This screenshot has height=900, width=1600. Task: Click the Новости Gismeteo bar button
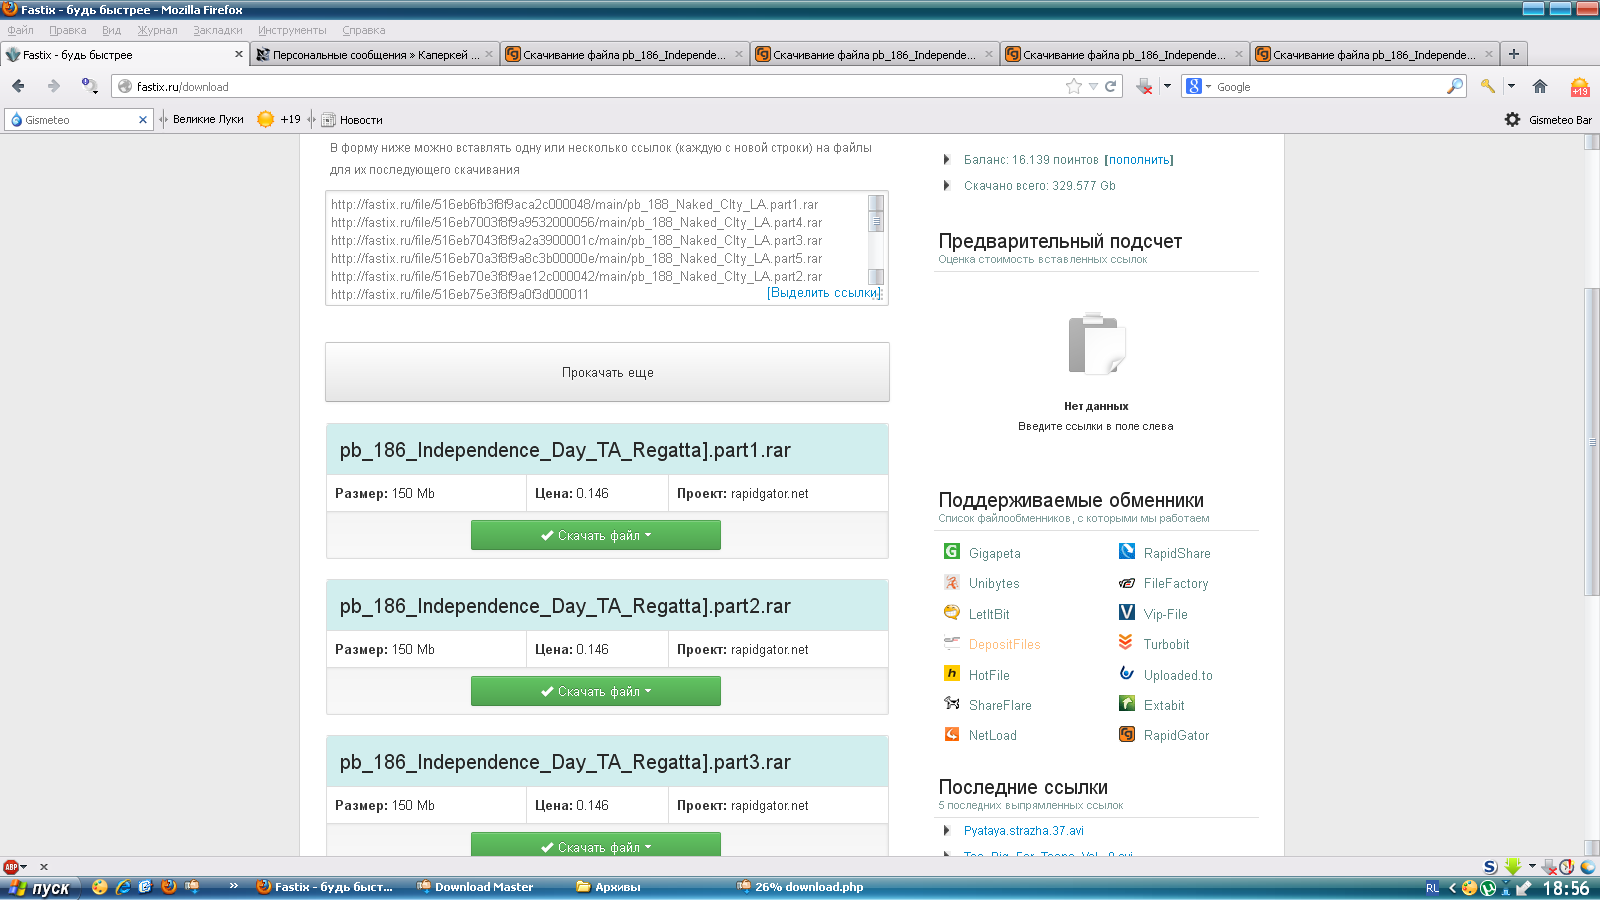352,119
